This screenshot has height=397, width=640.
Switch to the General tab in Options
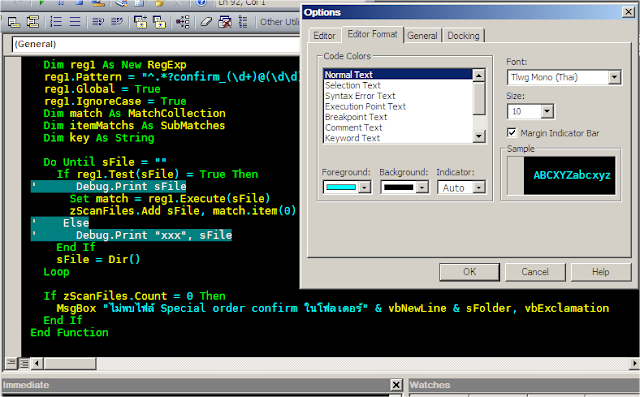pos(422,35)
